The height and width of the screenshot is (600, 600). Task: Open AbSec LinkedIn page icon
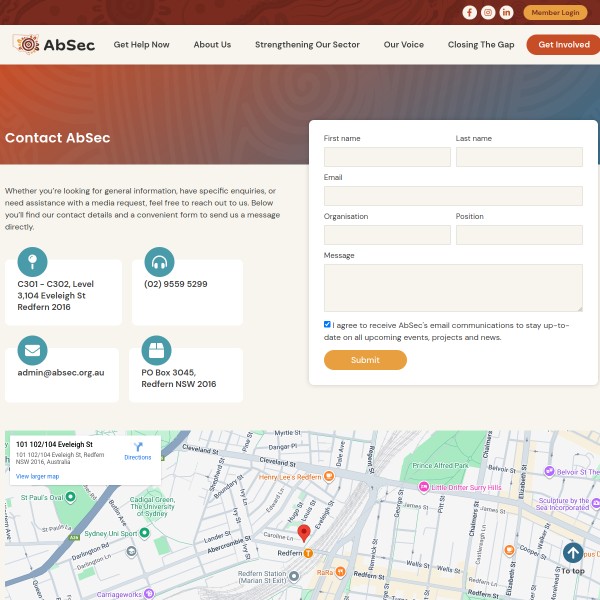[507, 12]
